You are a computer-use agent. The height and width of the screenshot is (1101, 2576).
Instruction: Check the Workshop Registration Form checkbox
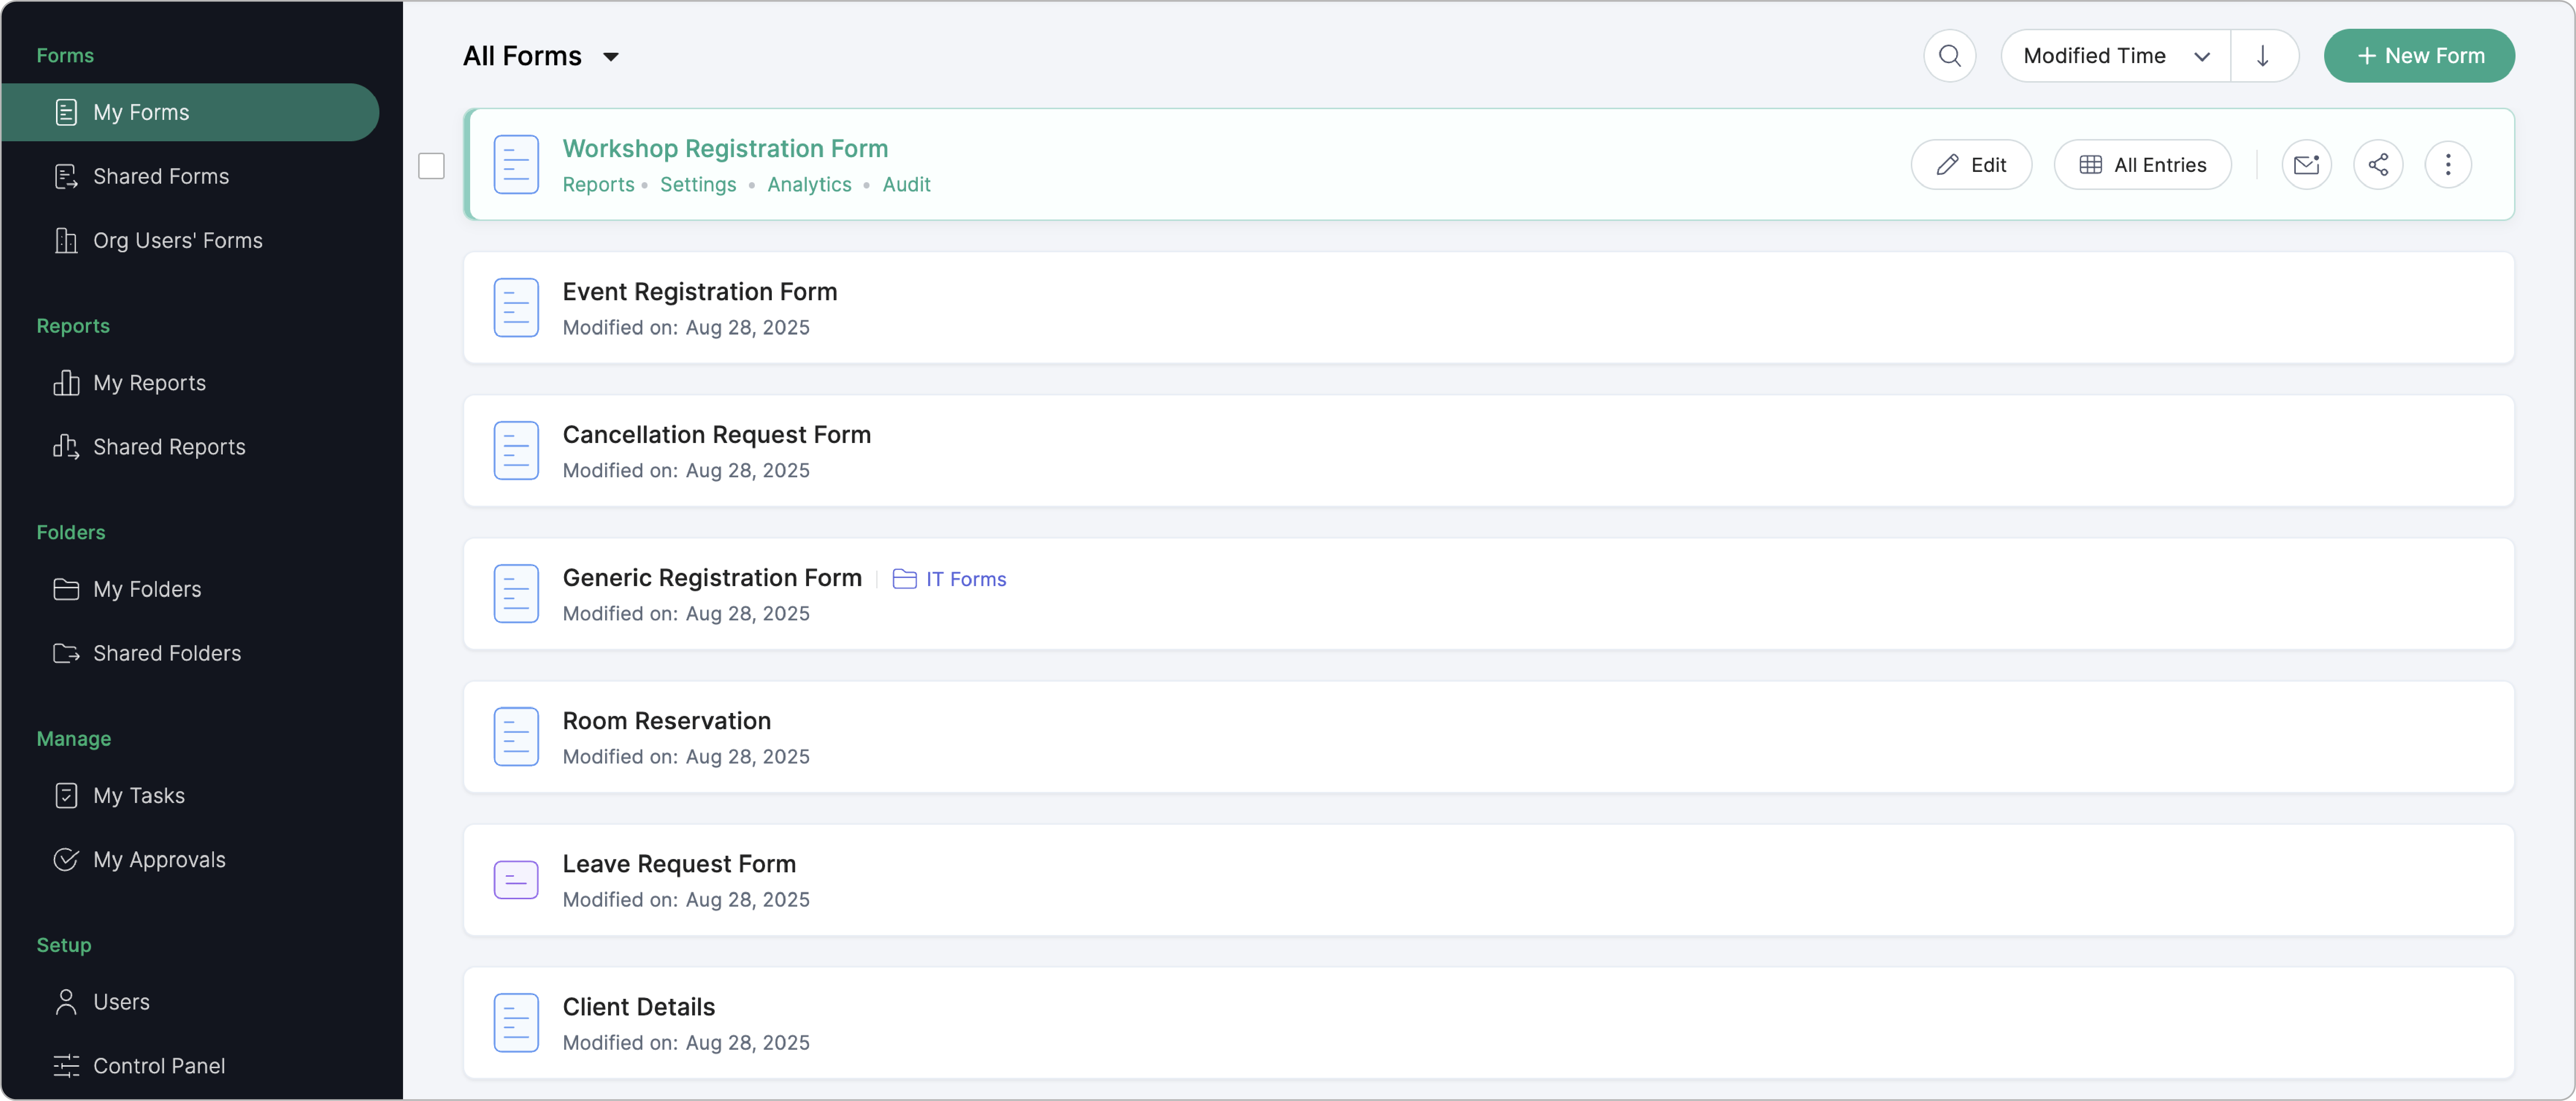pos(431,166)
